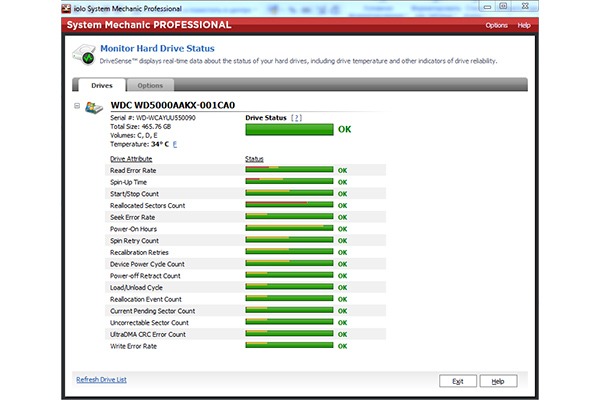Click the Exit button

pyautogui.click(x=458, y=381)
